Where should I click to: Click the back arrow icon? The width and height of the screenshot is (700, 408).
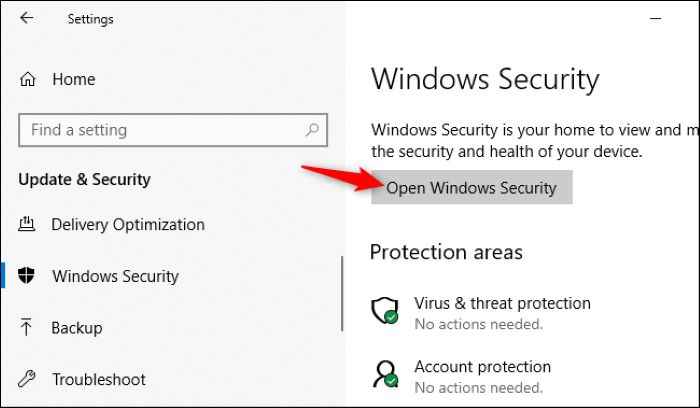coord(26,18)
